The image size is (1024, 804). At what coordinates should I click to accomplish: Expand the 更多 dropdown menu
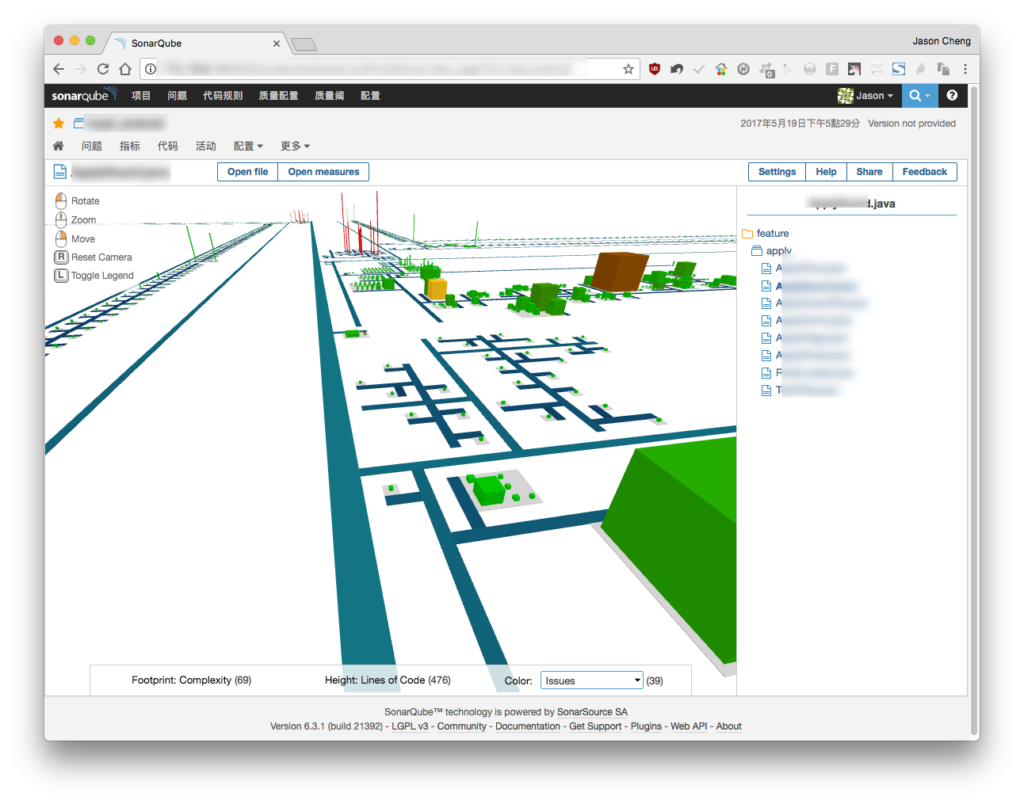295,146
